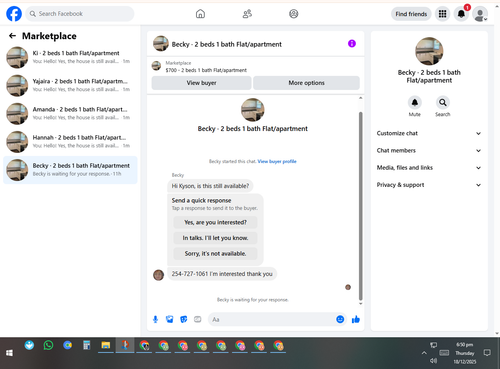Open the Amanda conversation
Viewport: 500px width, 369px height.
coord(70,113)
